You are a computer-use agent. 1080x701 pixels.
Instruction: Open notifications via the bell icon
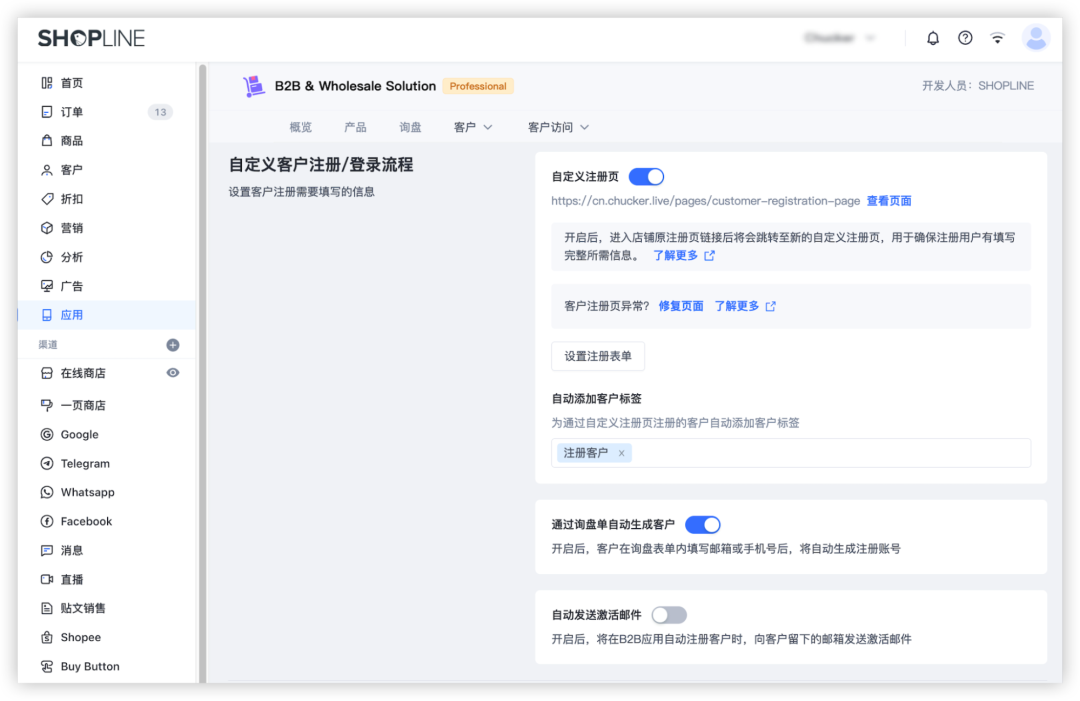coord(932,37)
